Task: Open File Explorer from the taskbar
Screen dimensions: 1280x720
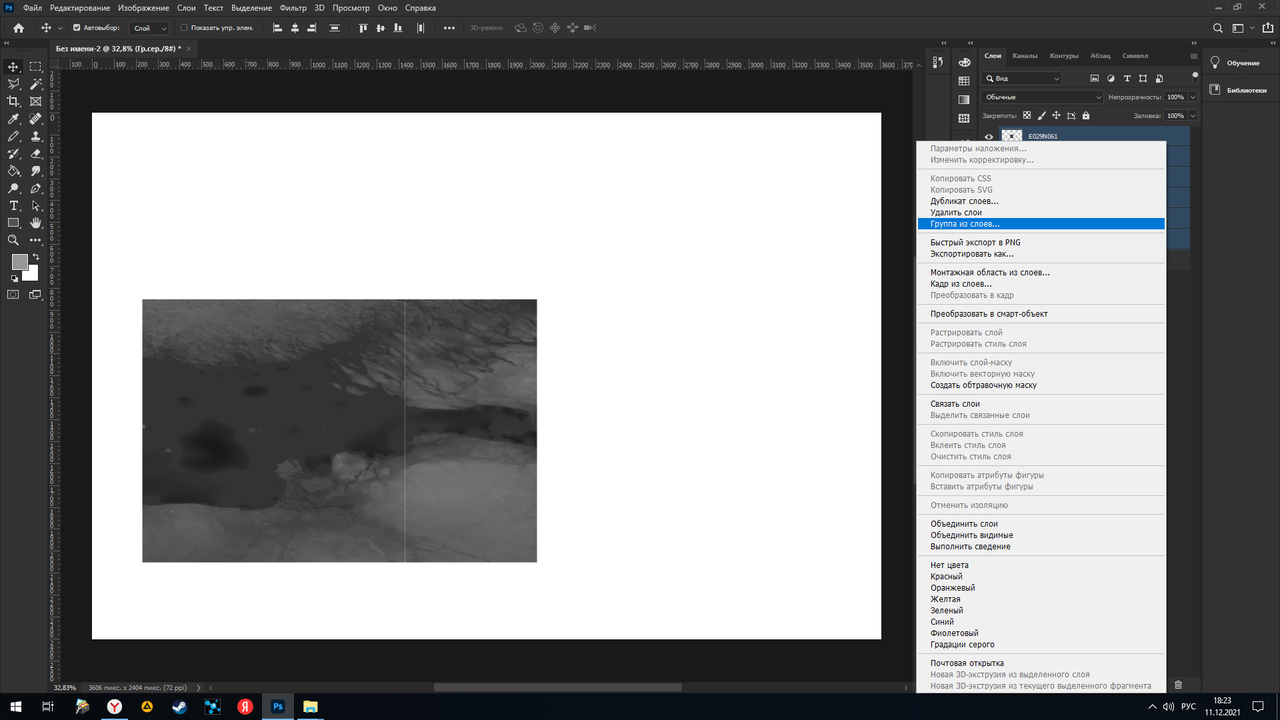Action: pyautogui.click(x=310, y=706)
